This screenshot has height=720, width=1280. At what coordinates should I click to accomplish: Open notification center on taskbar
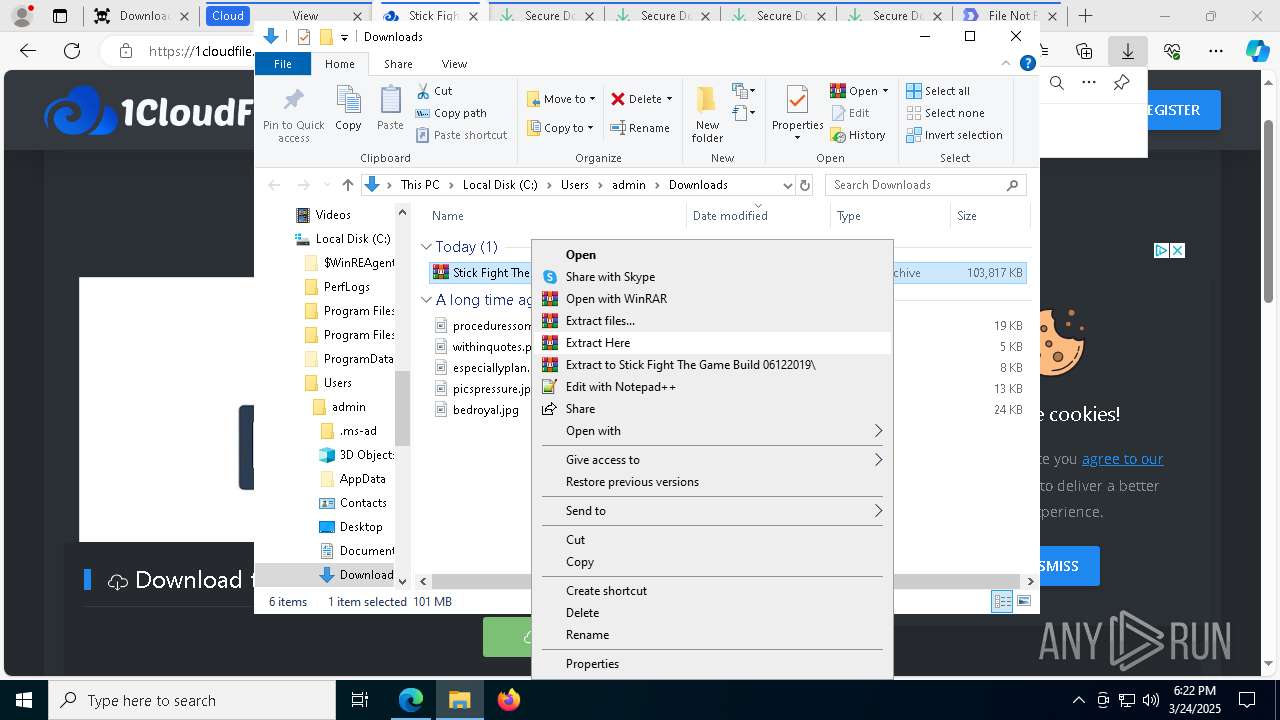[x=1247, y=700]
